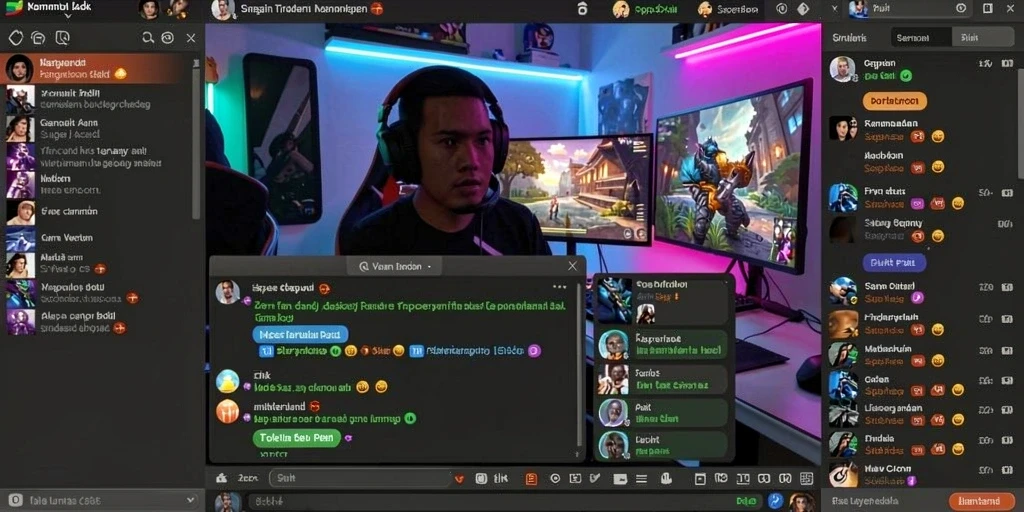Click the heart-shaped outline icon in left panel toolbar
The width and height of the screenshot is (1024, 512).
point(15,39)
